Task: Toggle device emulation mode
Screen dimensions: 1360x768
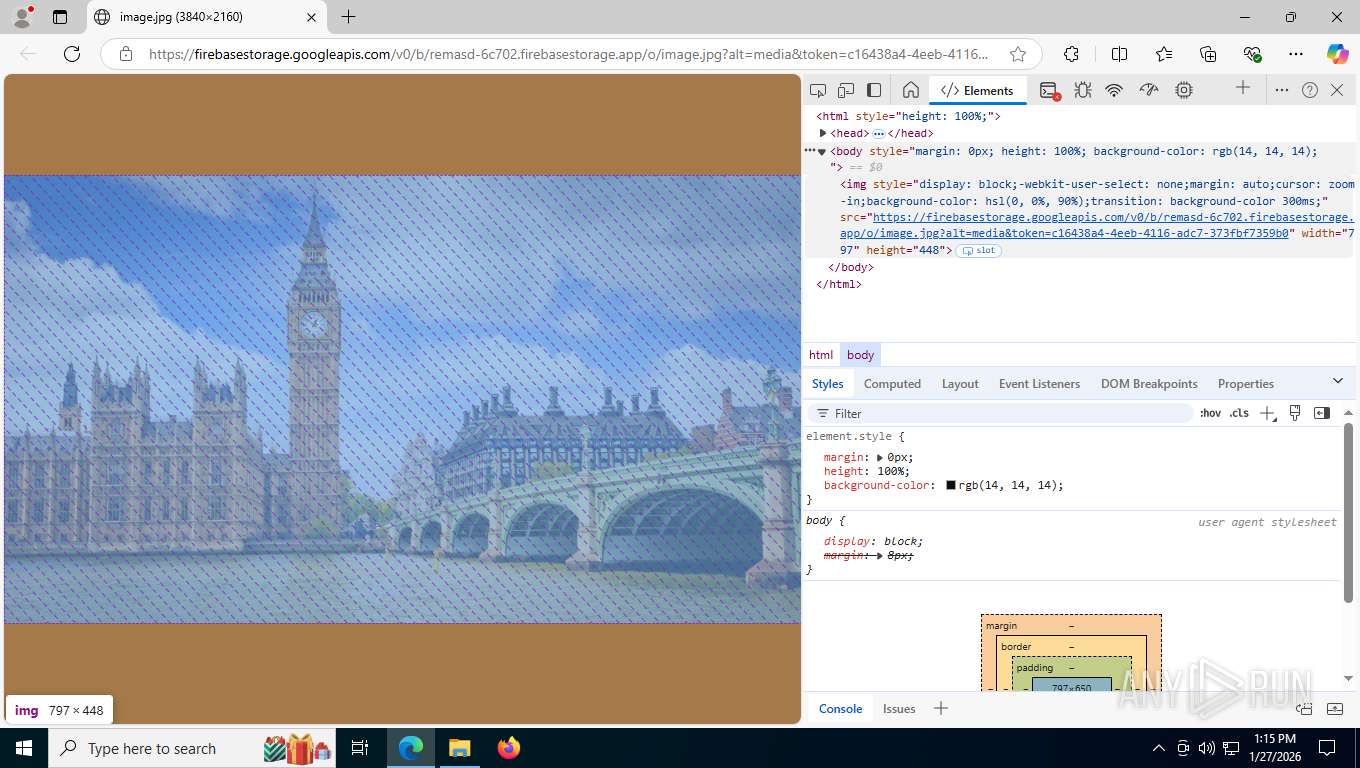Action: tap(846, 90)
